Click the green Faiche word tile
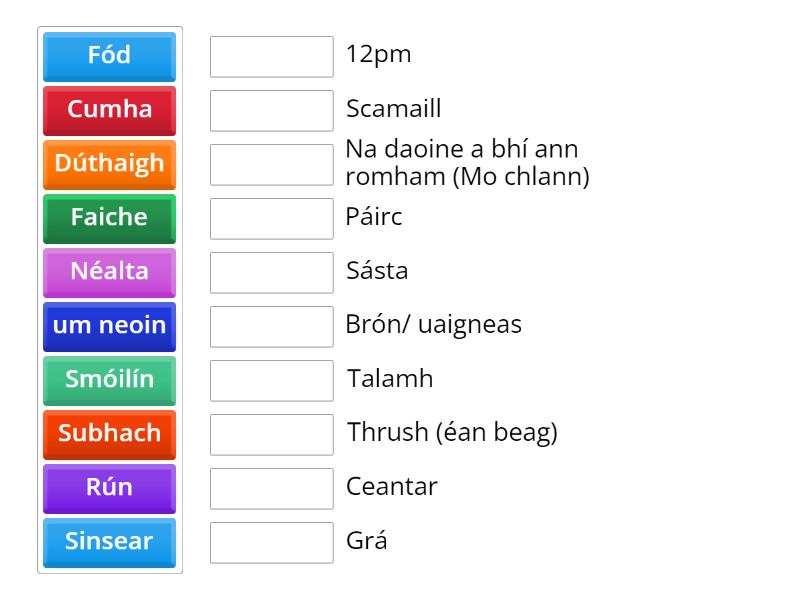This screenshot has width=800, height=600. 109,218
